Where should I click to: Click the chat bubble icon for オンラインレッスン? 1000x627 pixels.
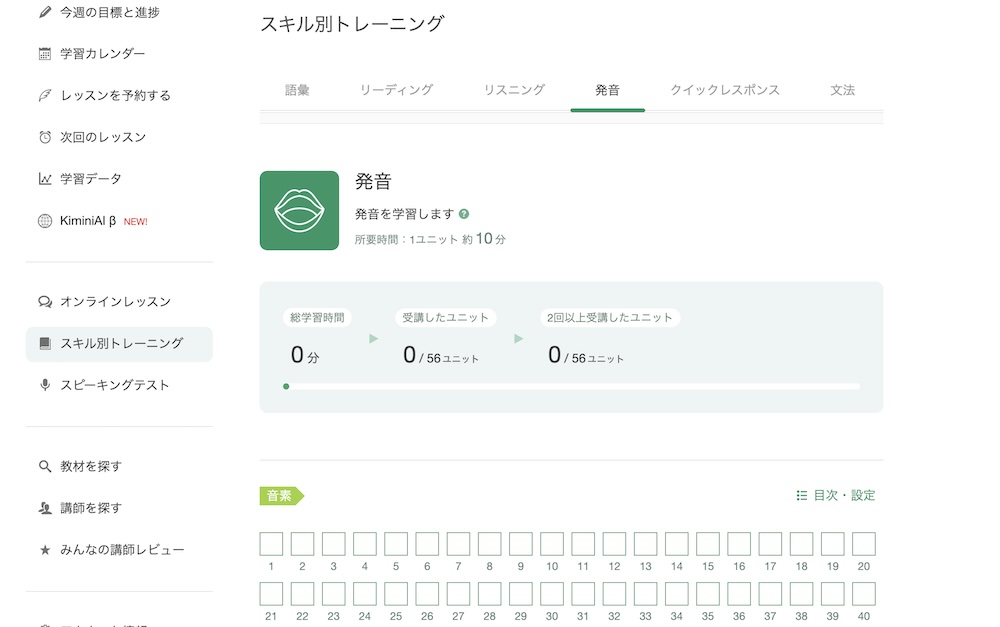[x=45, y=302]
